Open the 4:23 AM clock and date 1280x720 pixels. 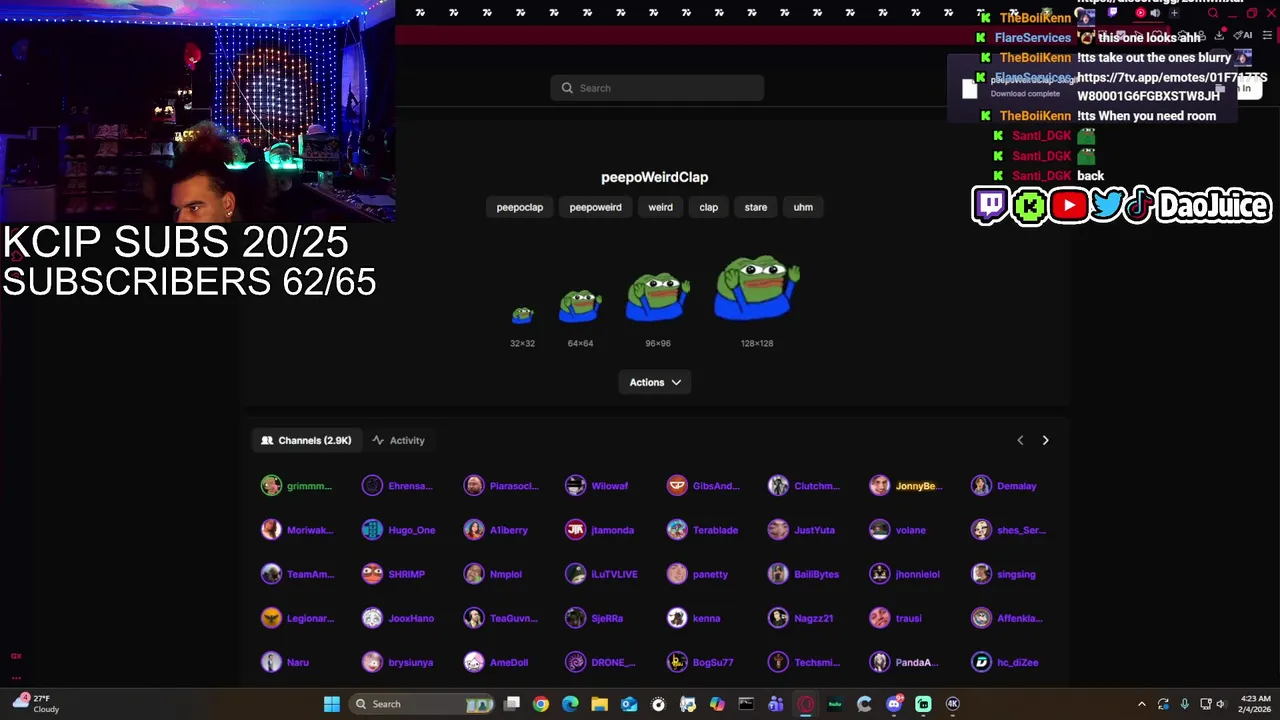click(x=1256, y=704)
